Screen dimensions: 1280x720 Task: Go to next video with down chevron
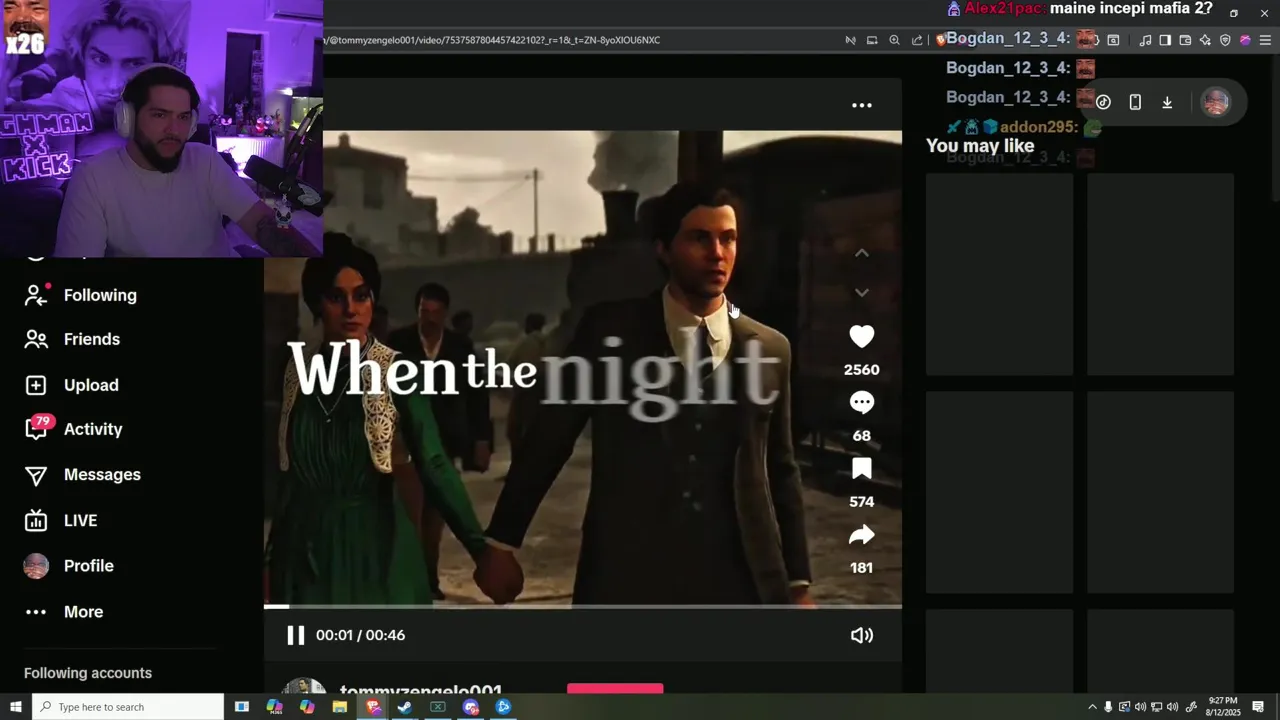coord(861,292)
